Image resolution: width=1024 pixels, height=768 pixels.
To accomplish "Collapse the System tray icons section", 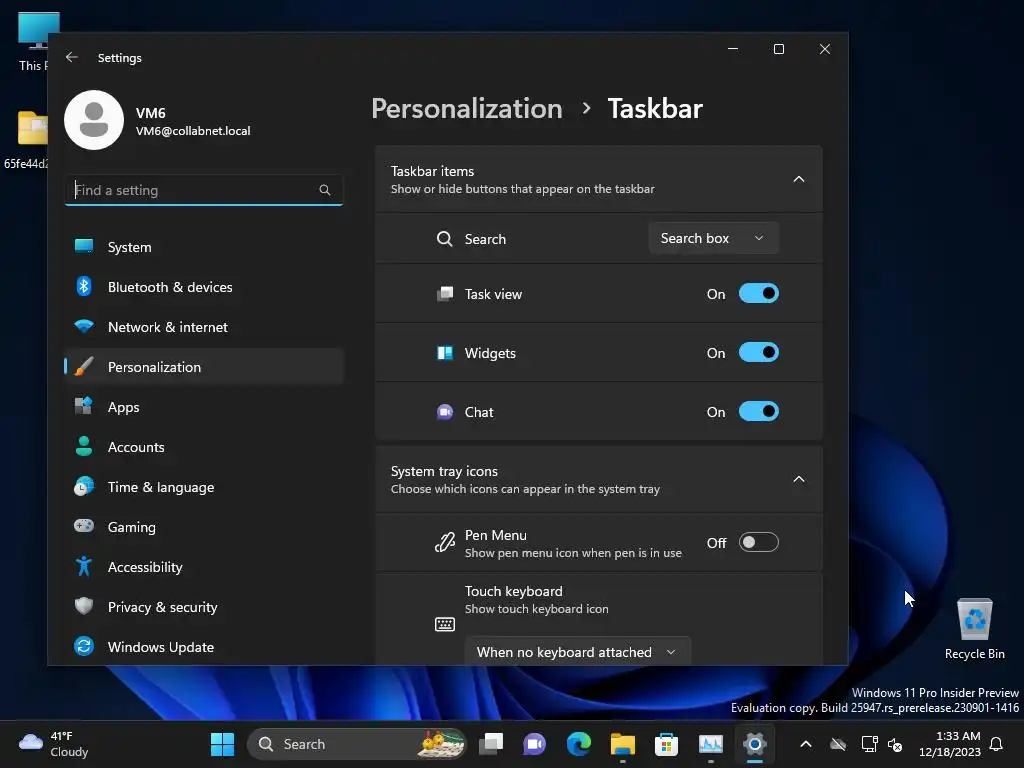I will 799,479.
